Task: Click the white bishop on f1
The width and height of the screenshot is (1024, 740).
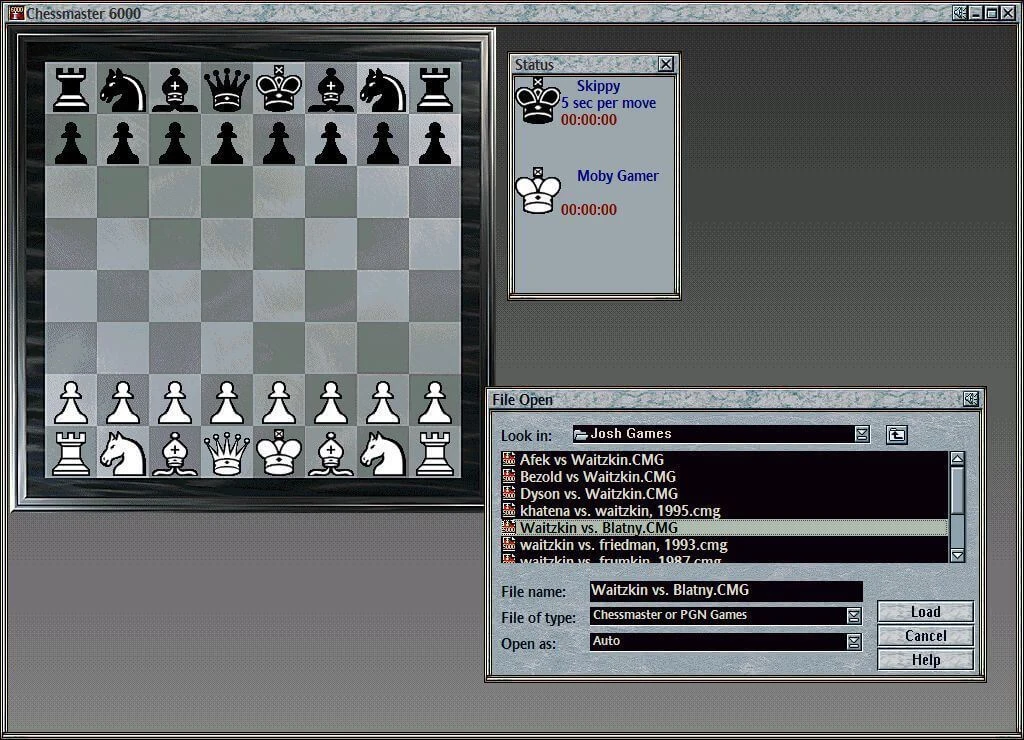Action: [x=331, y=454]
